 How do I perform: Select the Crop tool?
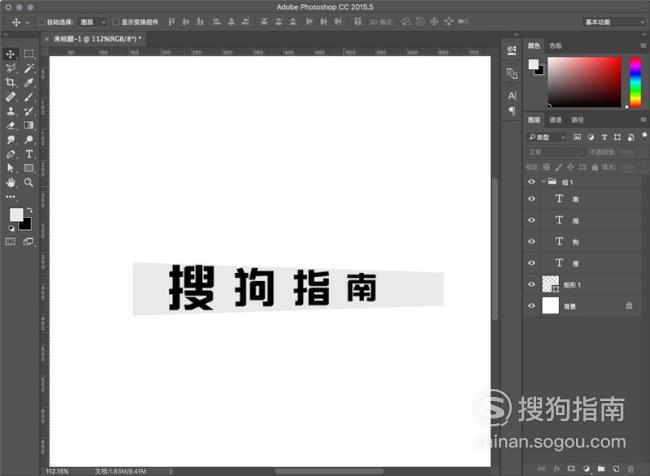tap(11, 83)
